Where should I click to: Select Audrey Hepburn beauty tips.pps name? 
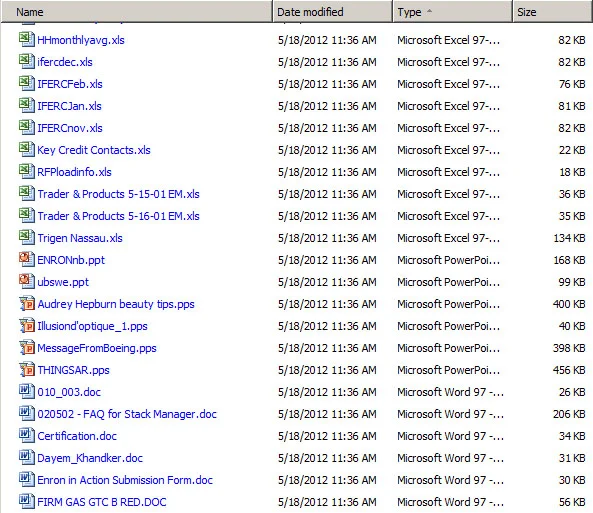click(x=116, y=304)
